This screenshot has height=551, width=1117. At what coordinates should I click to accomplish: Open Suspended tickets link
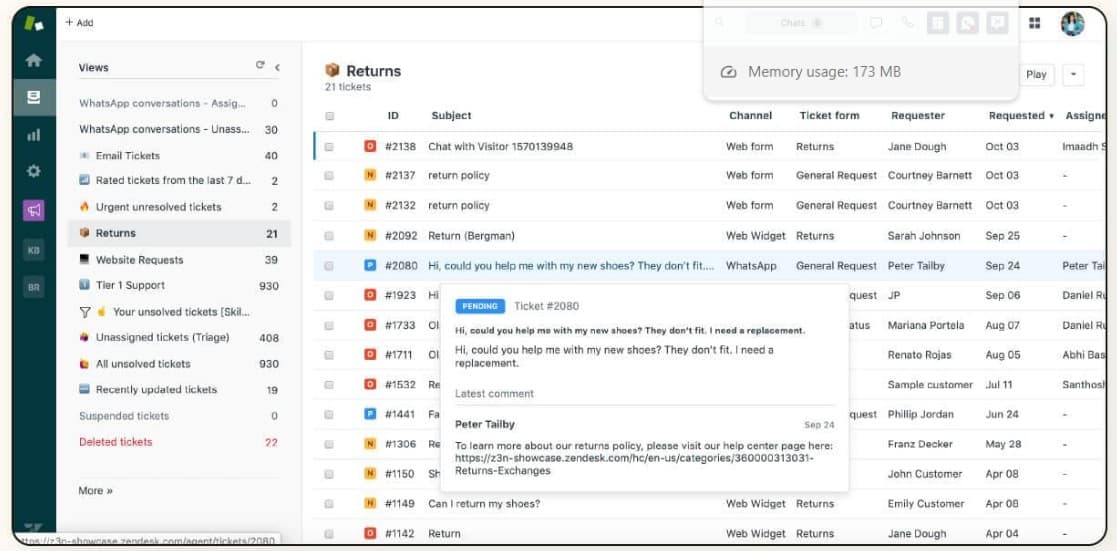(x=124, y=416)
